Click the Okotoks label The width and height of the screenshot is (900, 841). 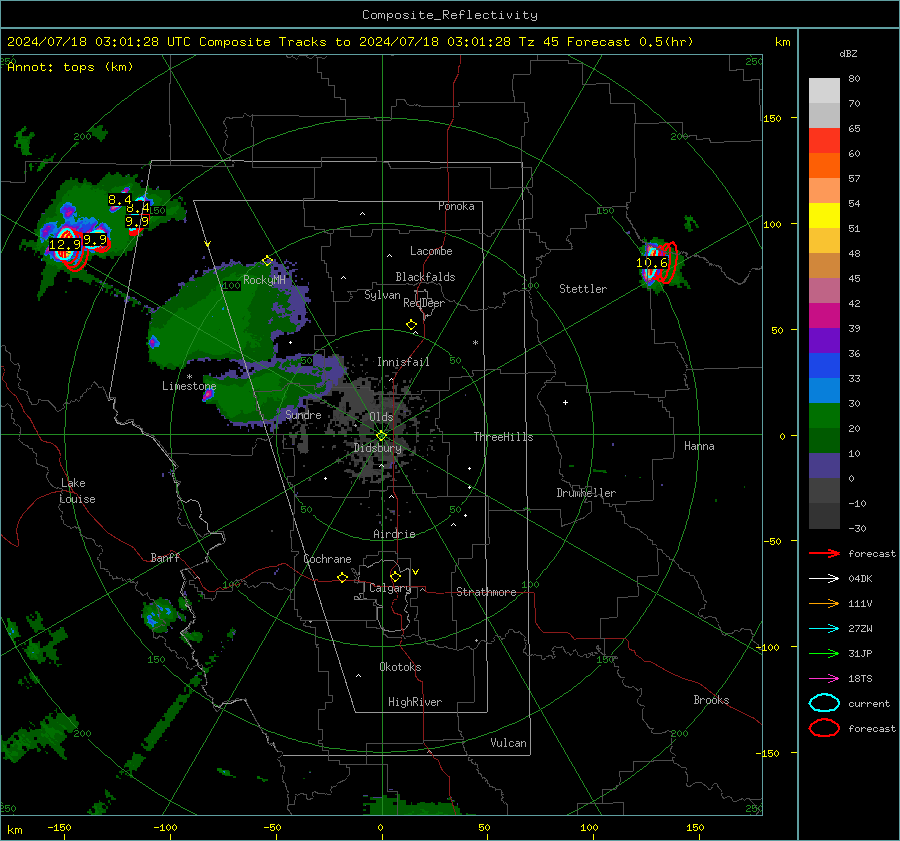(400, 666)
